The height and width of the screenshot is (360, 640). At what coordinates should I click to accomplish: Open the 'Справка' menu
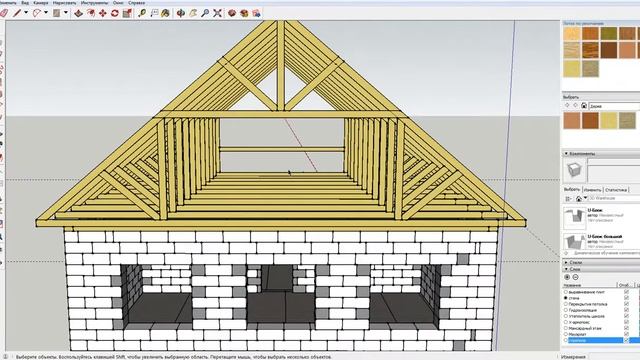137,3
